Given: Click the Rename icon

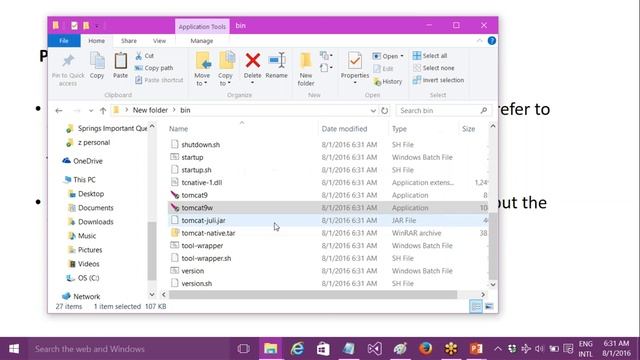Looking at the screenshot, I should point(277,61).
